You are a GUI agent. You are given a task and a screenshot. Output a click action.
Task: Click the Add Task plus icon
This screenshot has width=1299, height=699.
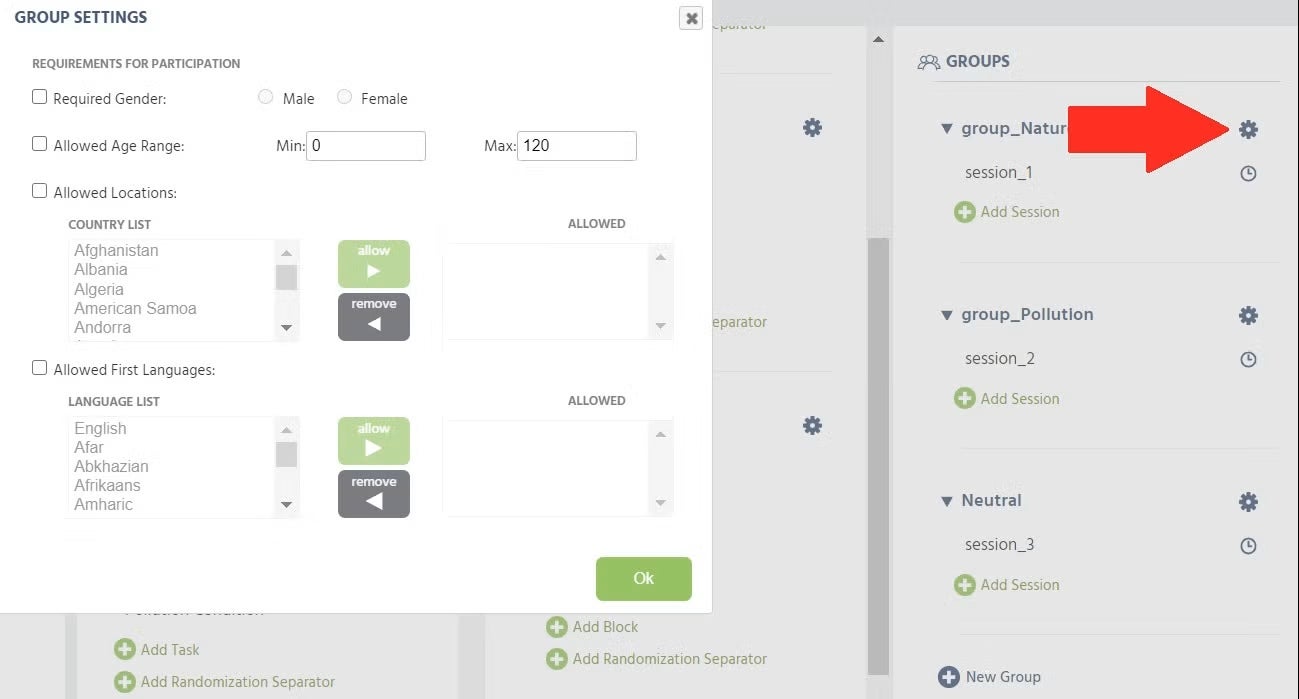point(124,650)
